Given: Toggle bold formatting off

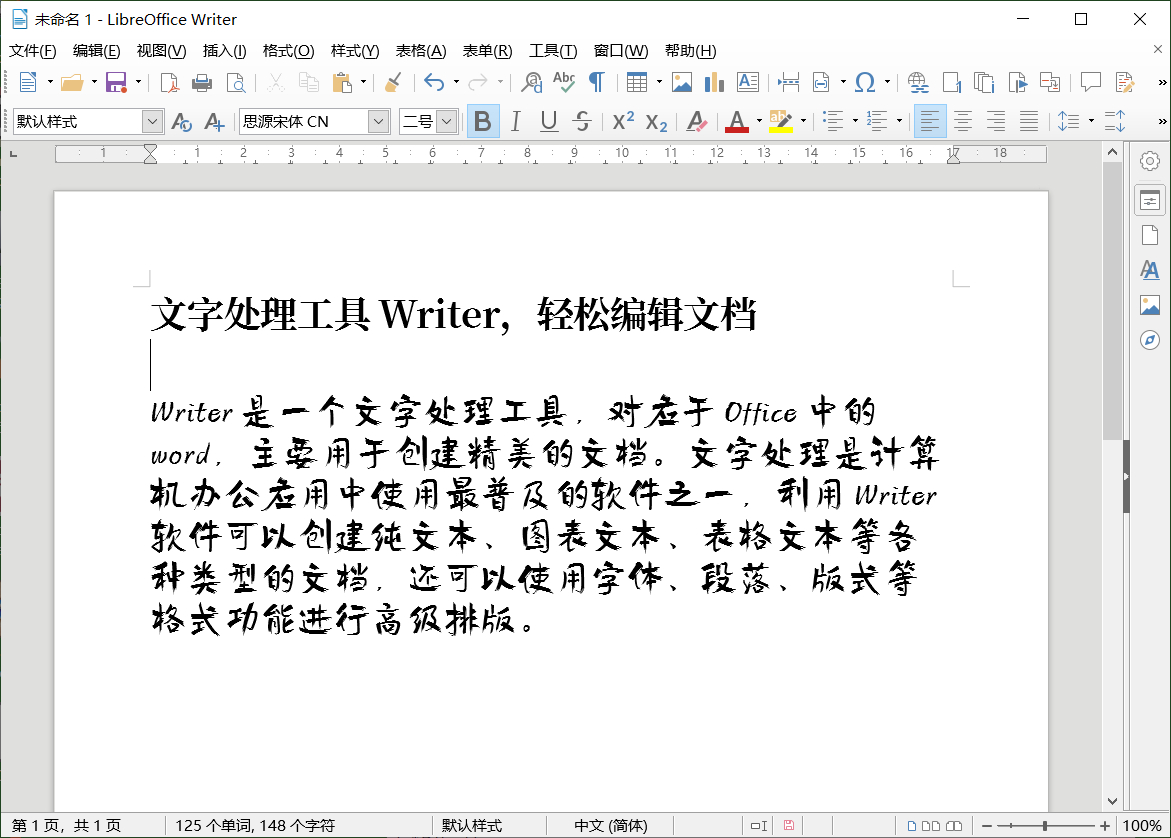Looking at the screenshot, I should 483,120.
